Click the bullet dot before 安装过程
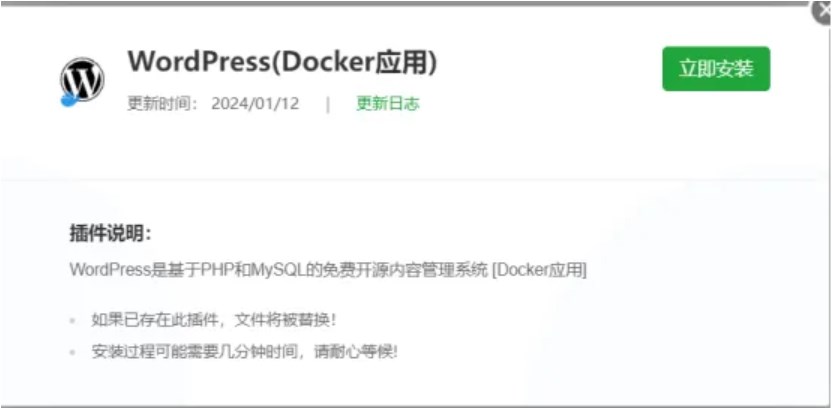Screen dimensions: 839x416 [72, 353]
